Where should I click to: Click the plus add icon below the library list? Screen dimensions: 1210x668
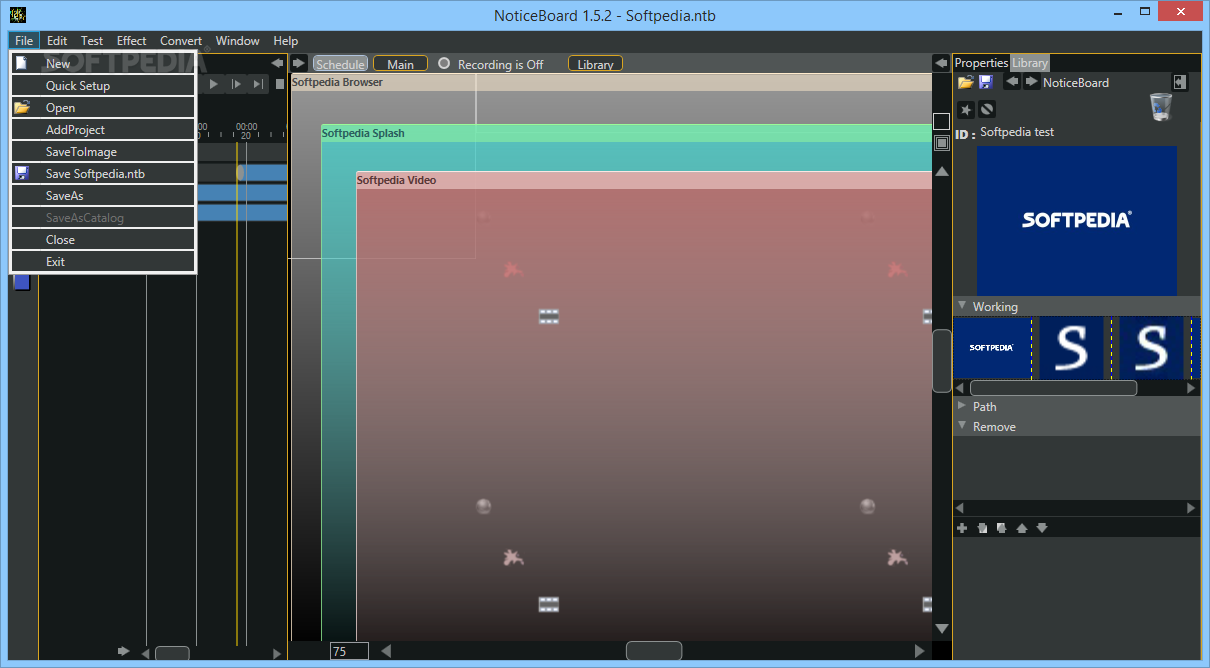pyautogui.click(x=962, y=528)
